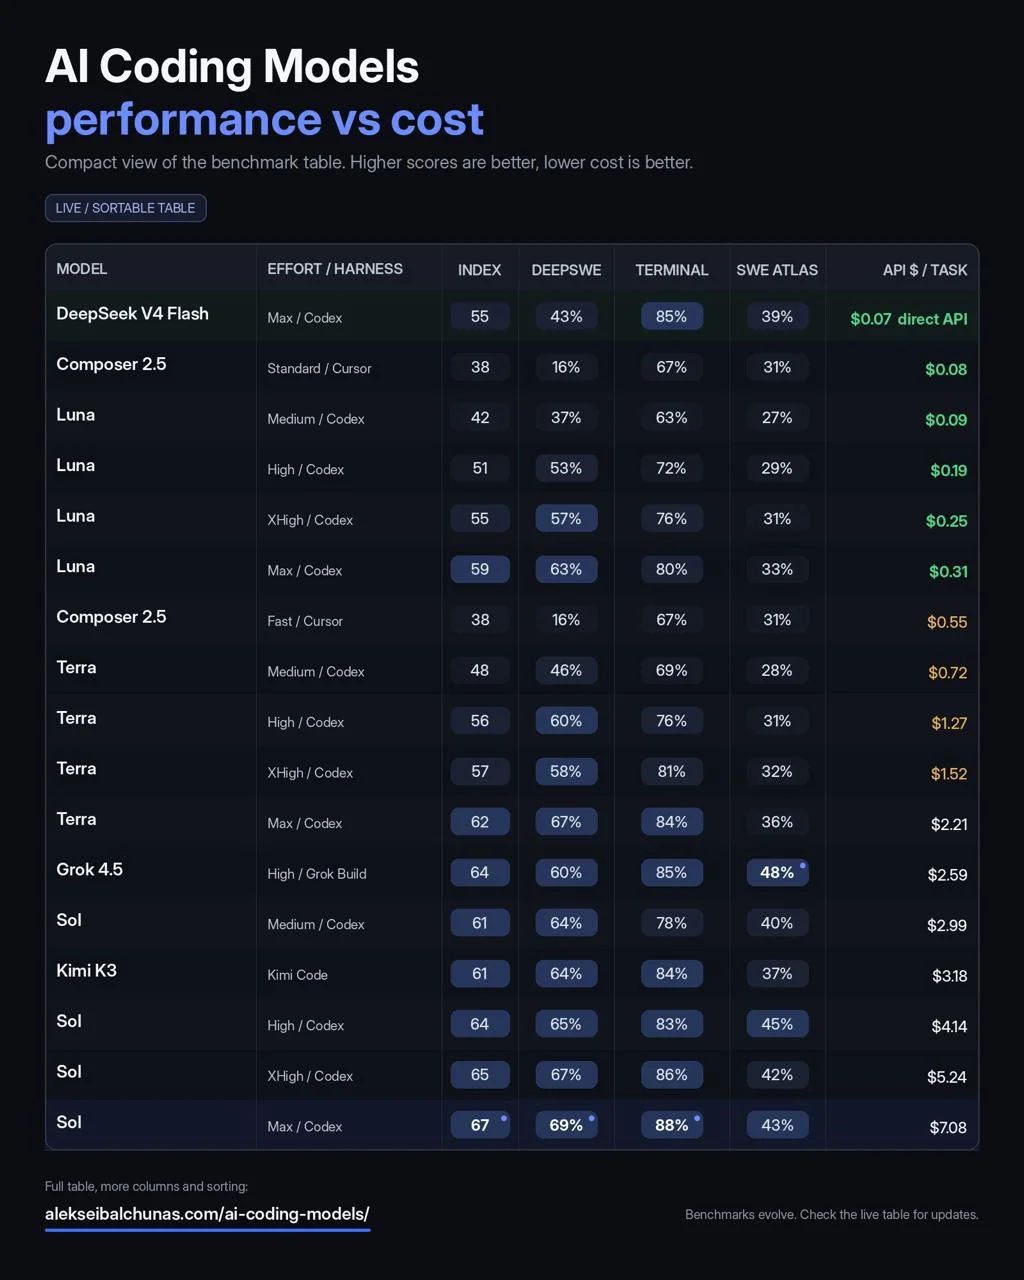The width and height of the screenshot is (1024, 1280).
Task: Click the $0.25 cost value
Action: pyautogui.click(x=946, y=521)
